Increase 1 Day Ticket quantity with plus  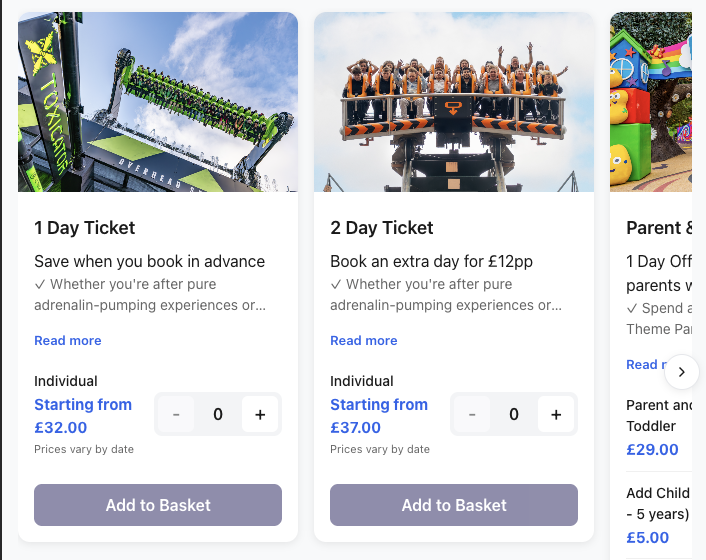click(260, 414)
